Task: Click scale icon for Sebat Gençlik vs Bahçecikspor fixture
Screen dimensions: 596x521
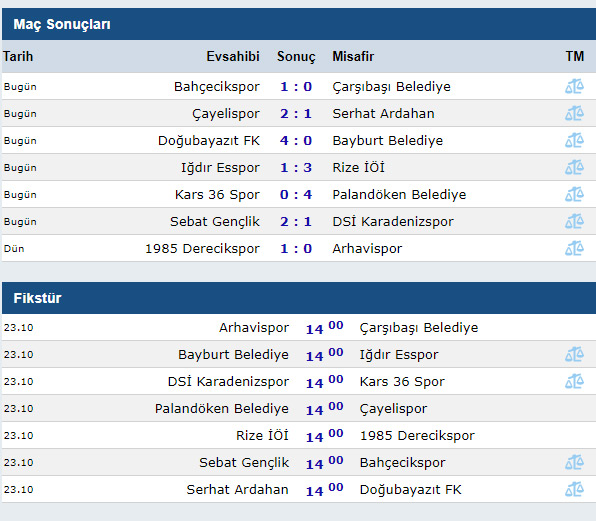Action: click(574, 462)
